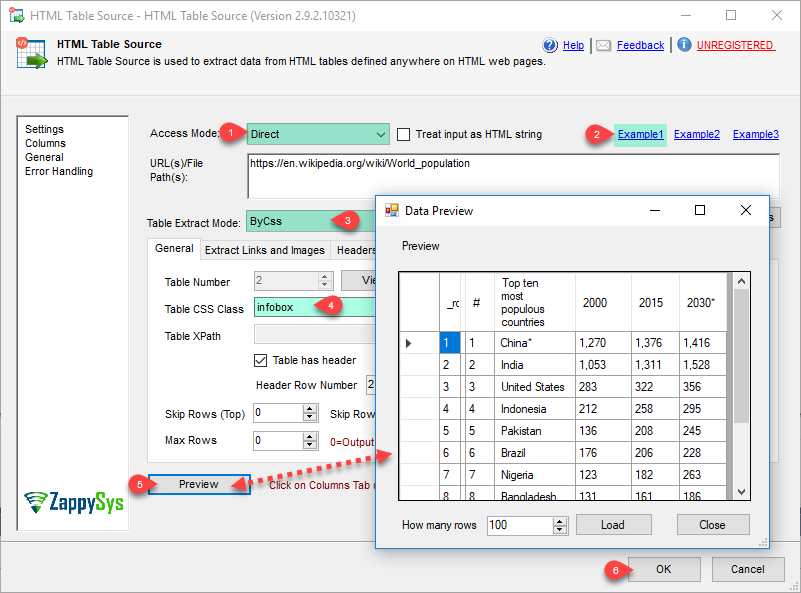Decrease How many rows spinner
This screenshot has width=801, height=593.
click(560, 530)
